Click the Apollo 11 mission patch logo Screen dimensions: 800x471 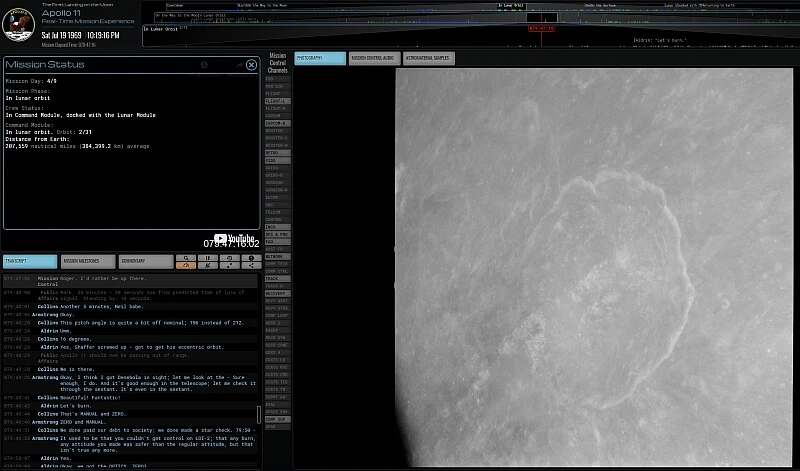tap(18, 25)
